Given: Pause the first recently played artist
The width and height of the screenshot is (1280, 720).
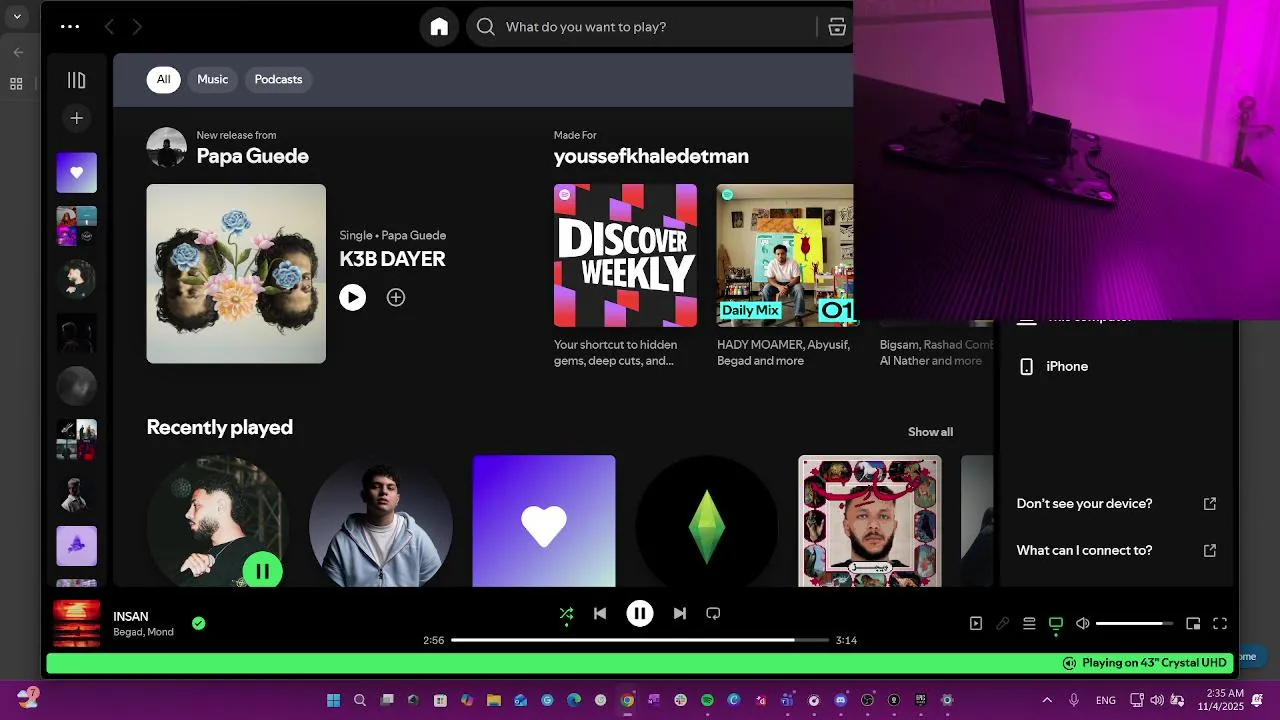Looking at the screenshot, I should pyautogui.click(x=262, y=571).
